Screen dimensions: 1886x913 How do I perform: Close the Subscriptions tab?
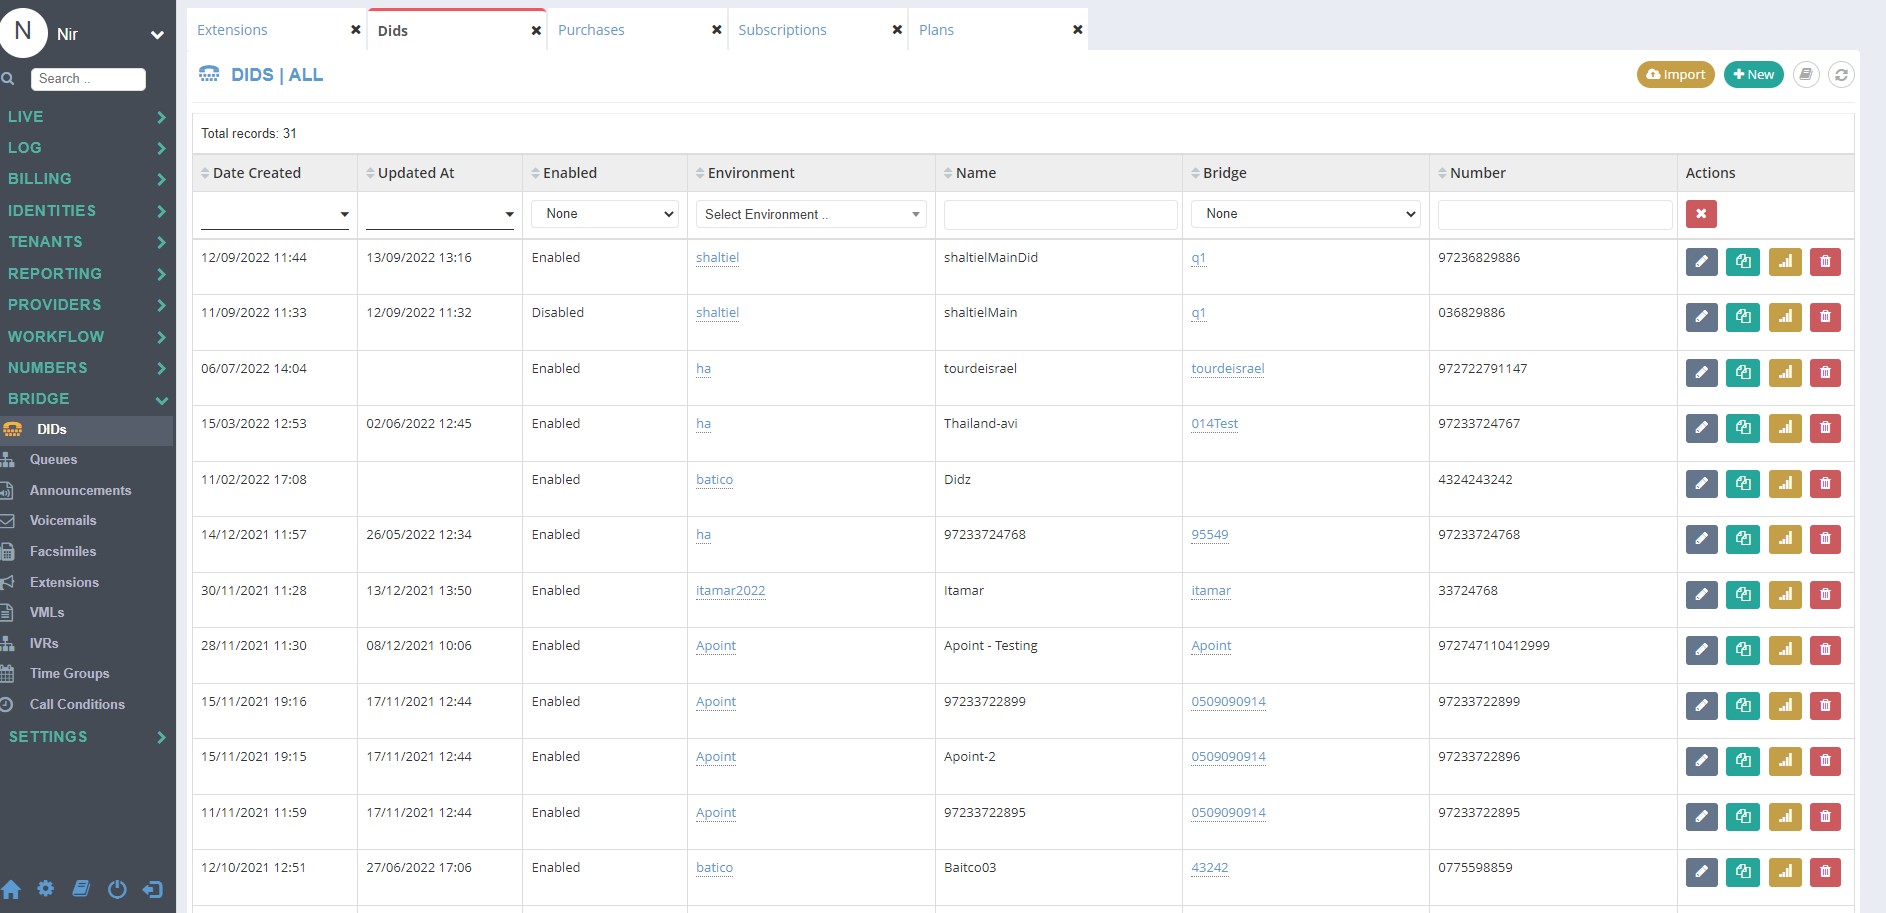click(897, 30)
